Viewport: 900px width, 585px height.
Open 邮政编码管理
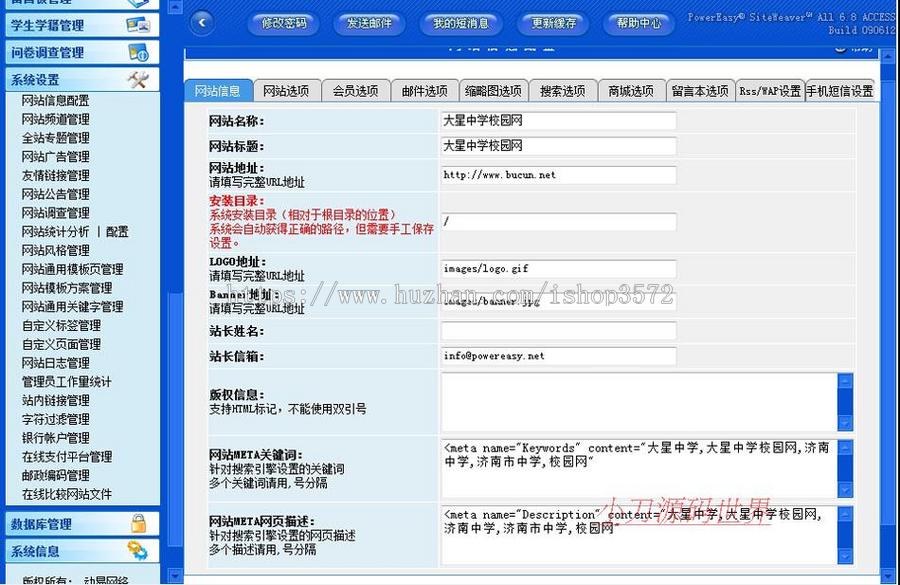[55, 475]
